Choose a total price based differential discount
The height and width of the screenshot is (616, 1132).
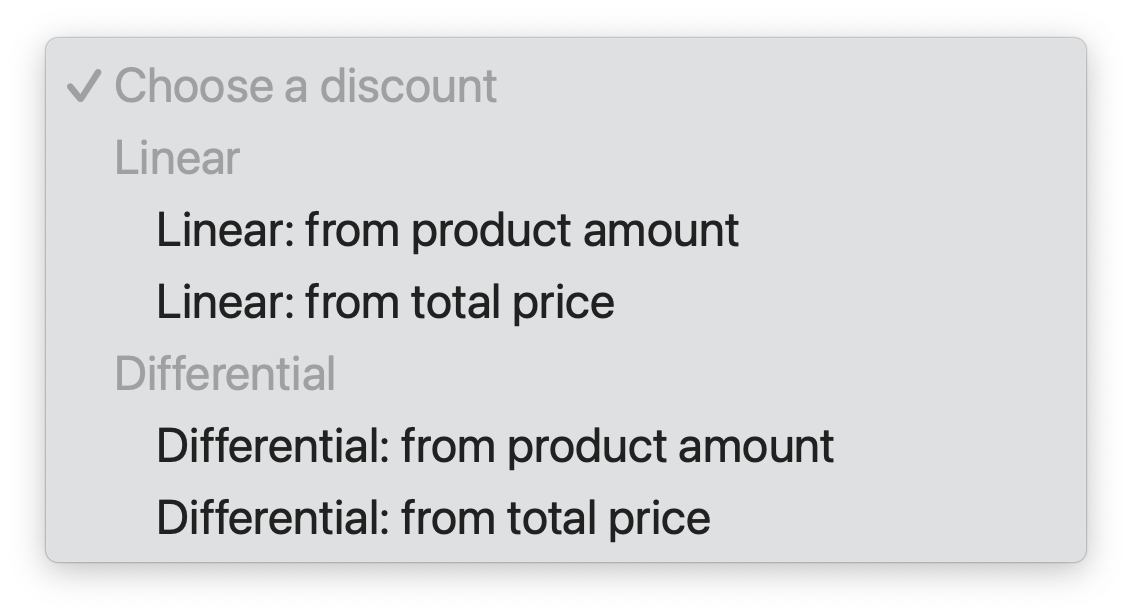pyautogui.click(x=433, y=518)
